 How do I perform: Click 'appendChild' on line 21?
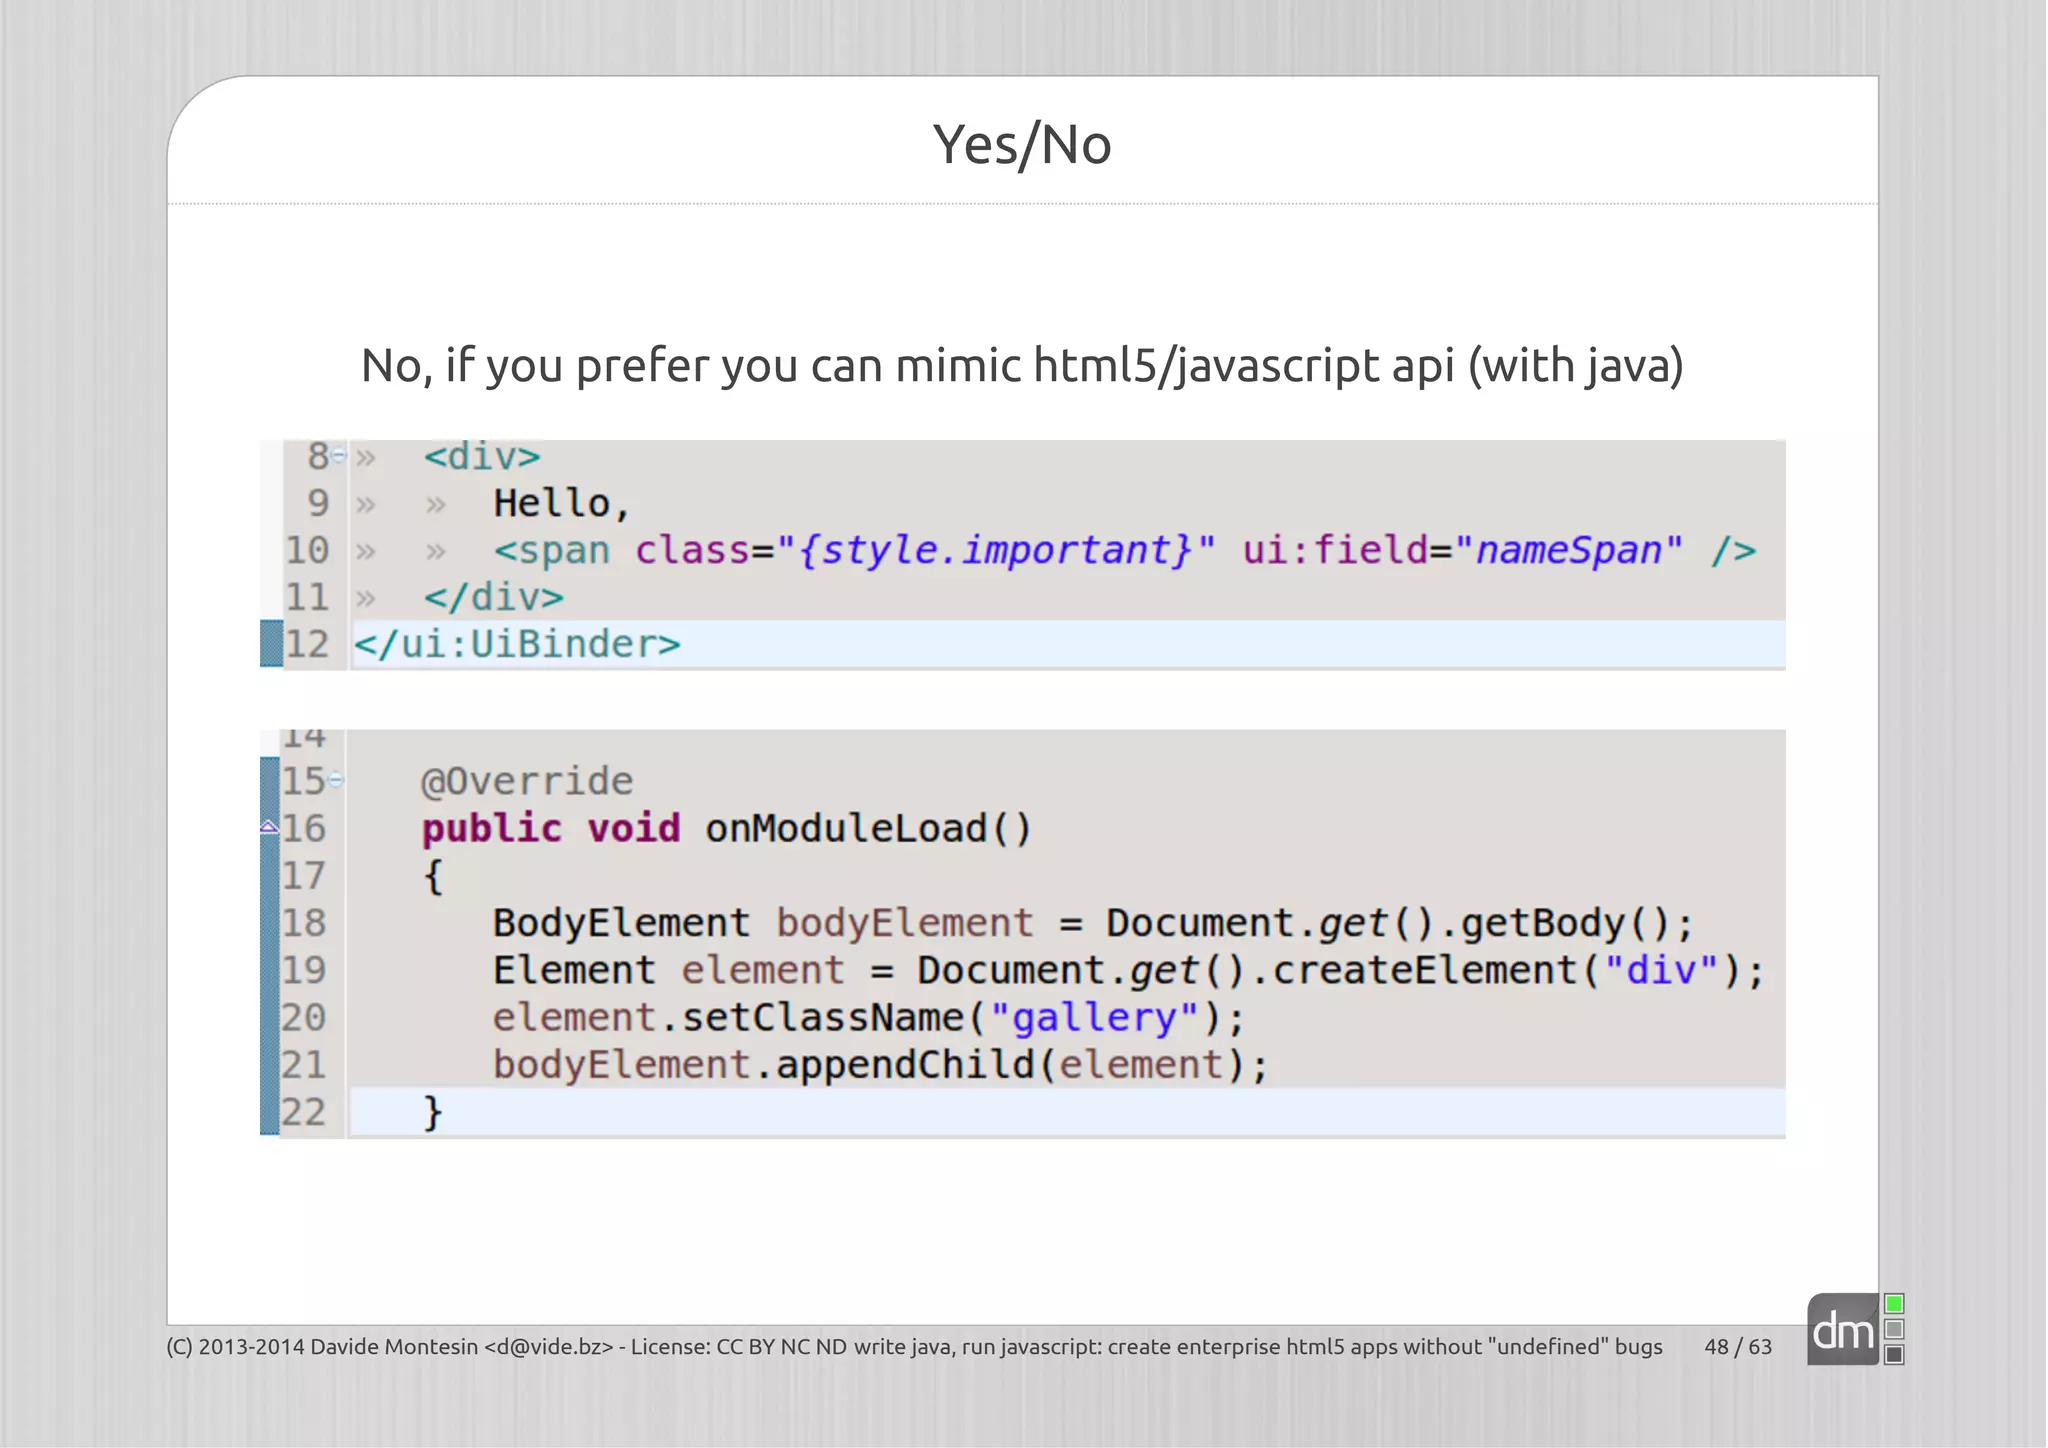[x=905, y=1065]
